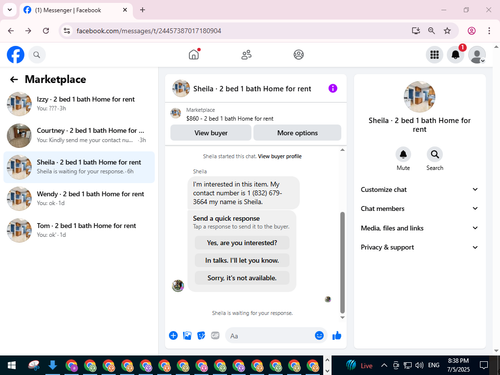The width and height of the screenshot is (500, 375).
Task: Open the Friends icon in top navigation
Action: point(246,54)
